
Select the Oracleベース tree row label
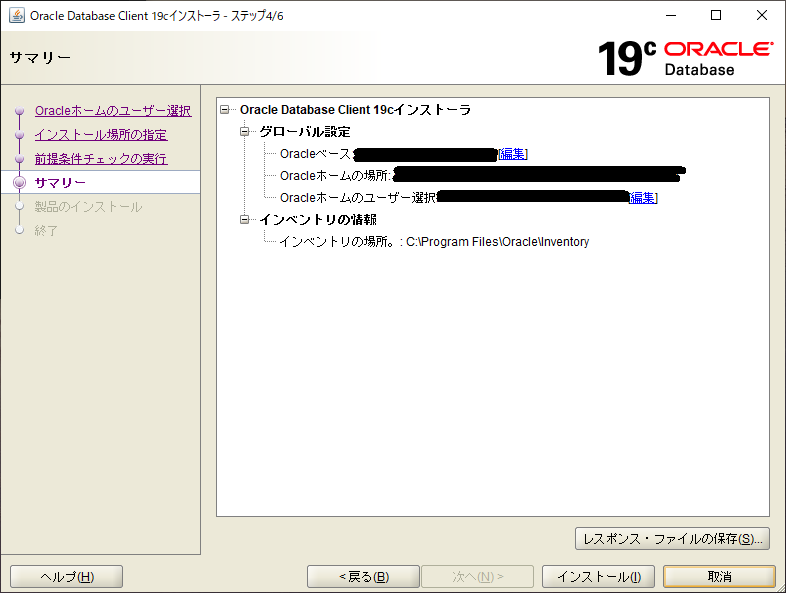[x=315, y=154]
